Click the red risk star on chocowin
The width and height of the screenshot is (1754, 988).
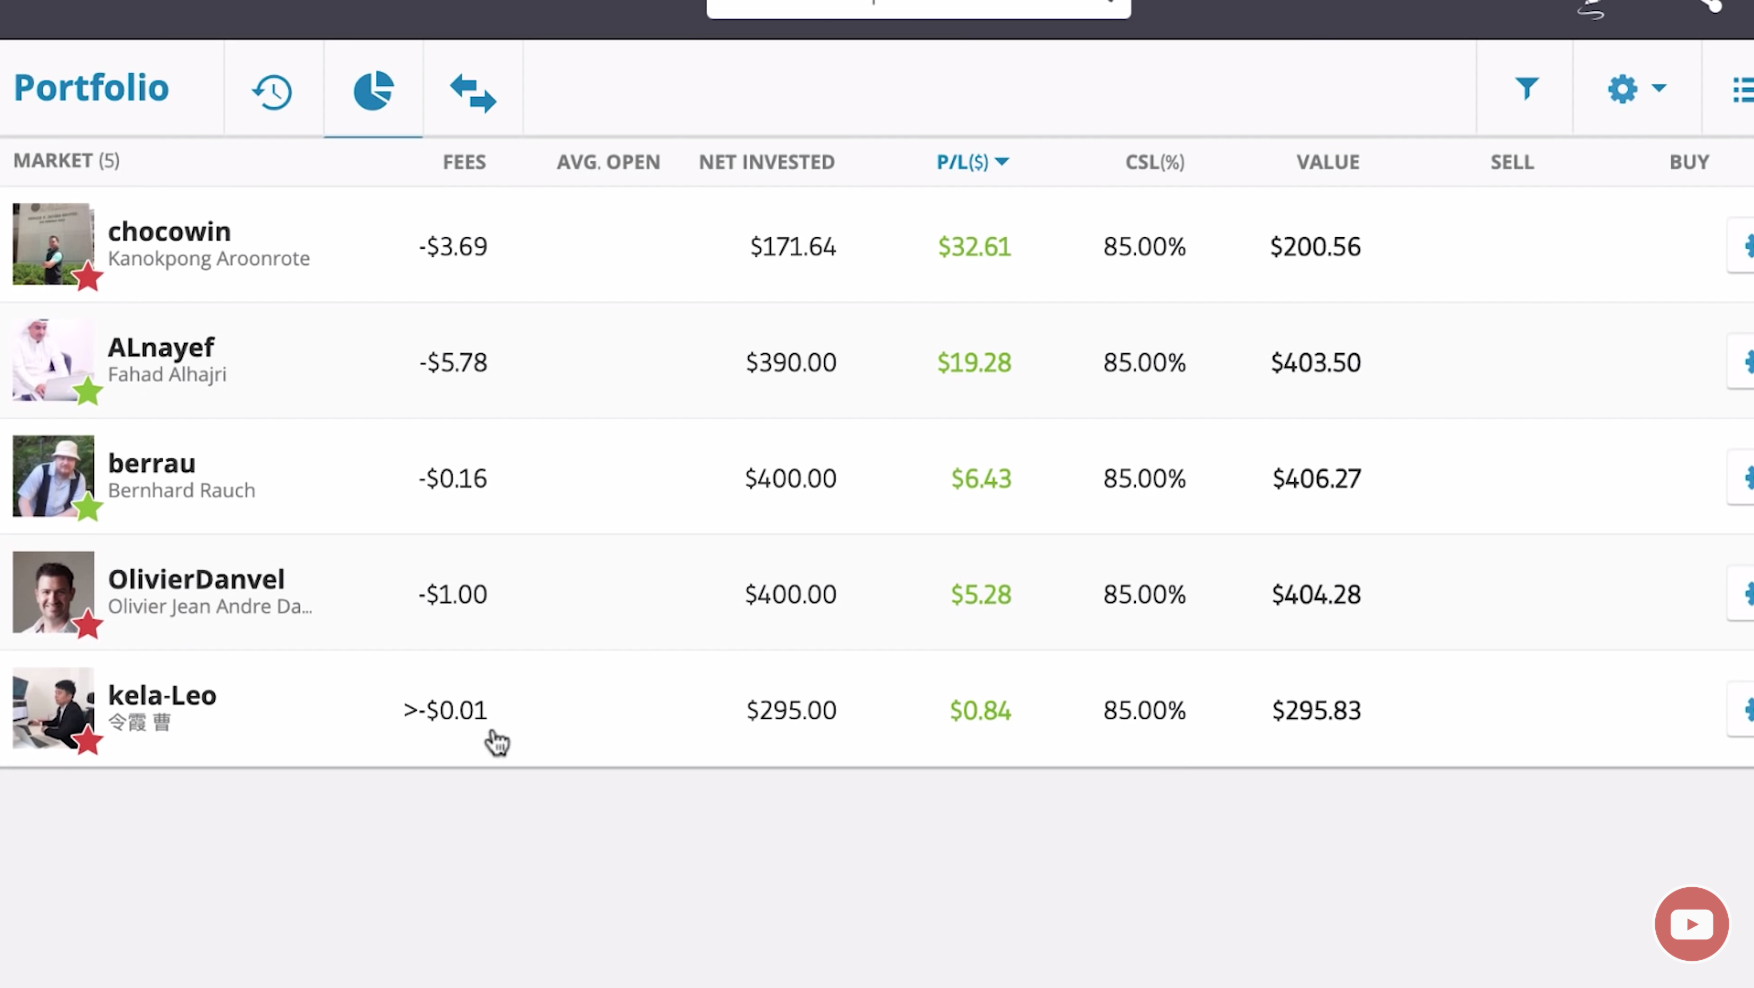click(89, 277)
